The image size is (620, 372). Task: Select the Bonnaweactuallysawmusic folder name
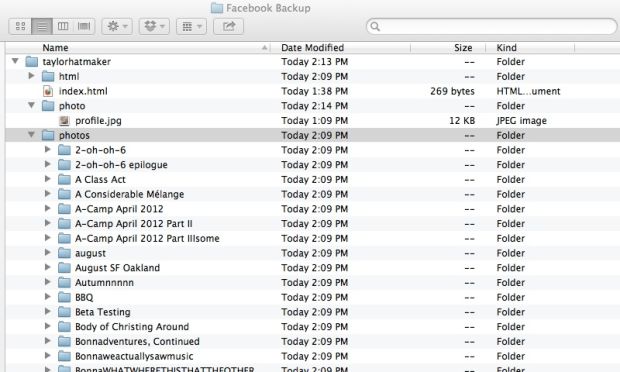(134, 356)
